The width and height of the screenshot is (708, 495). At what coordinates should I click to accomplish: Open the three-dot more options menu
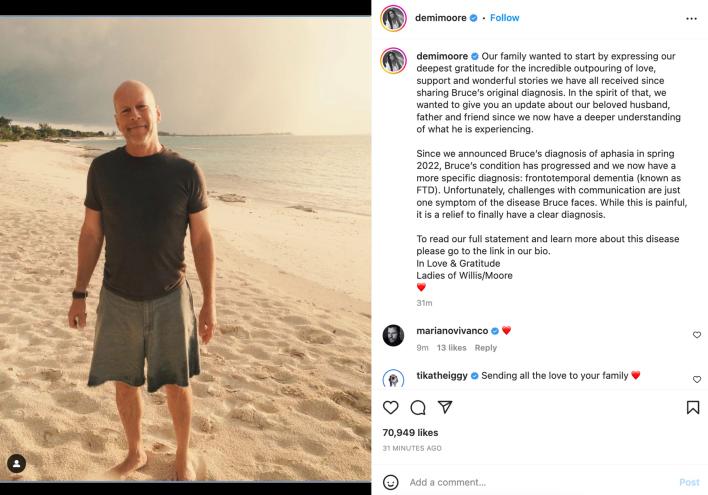pos(692,18)
